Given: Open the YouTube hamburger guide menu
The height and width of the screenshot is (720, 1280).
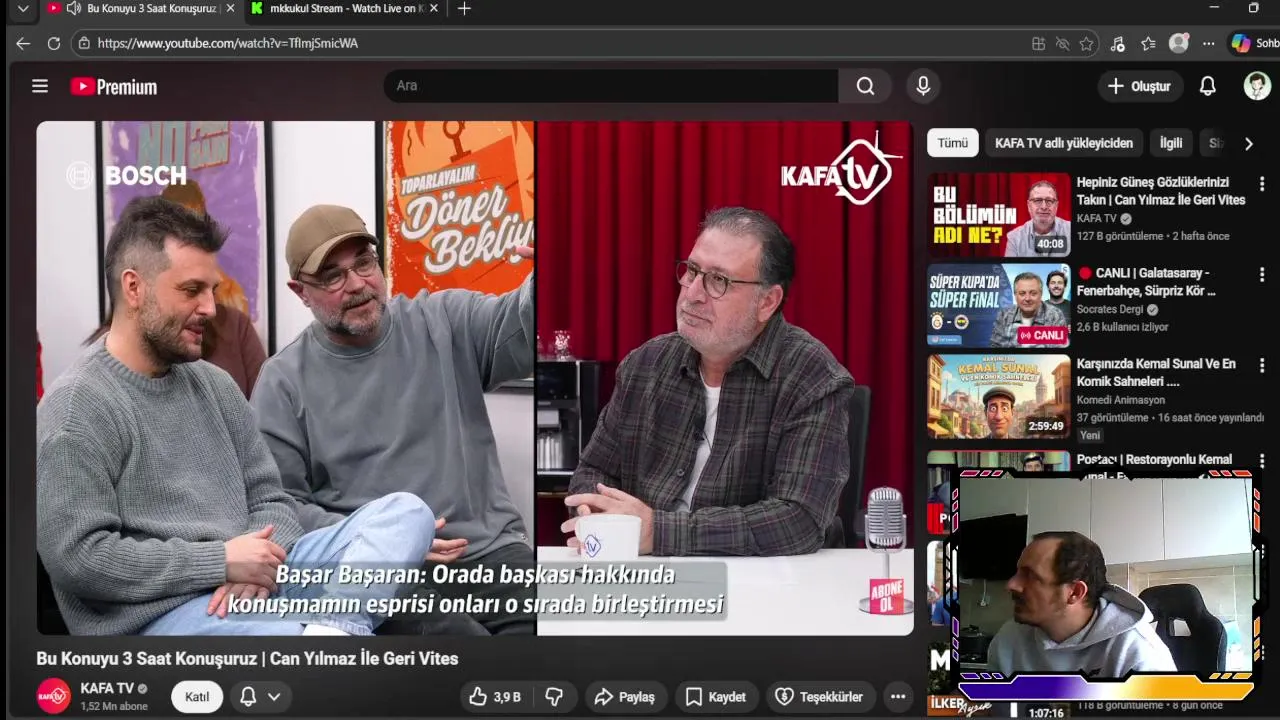Looking at the screenshot, I should (40, 86).
